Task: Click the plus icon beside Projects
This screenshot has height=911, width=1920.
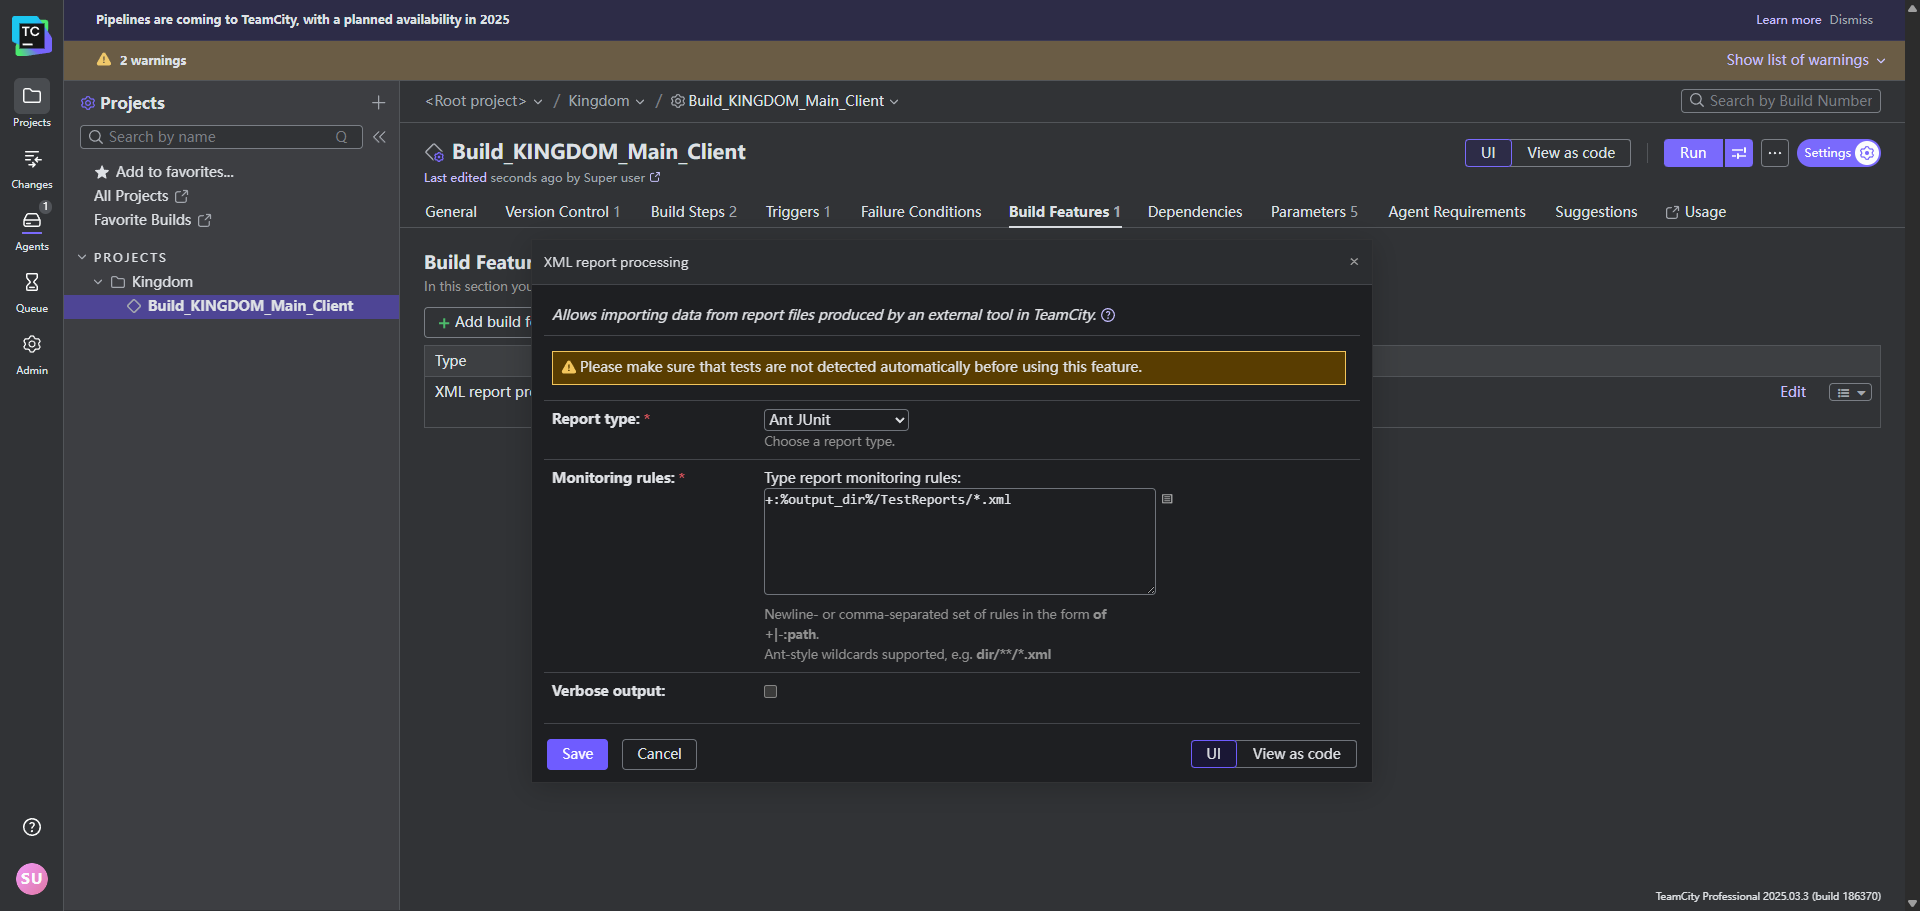Action: pos(378,103)
